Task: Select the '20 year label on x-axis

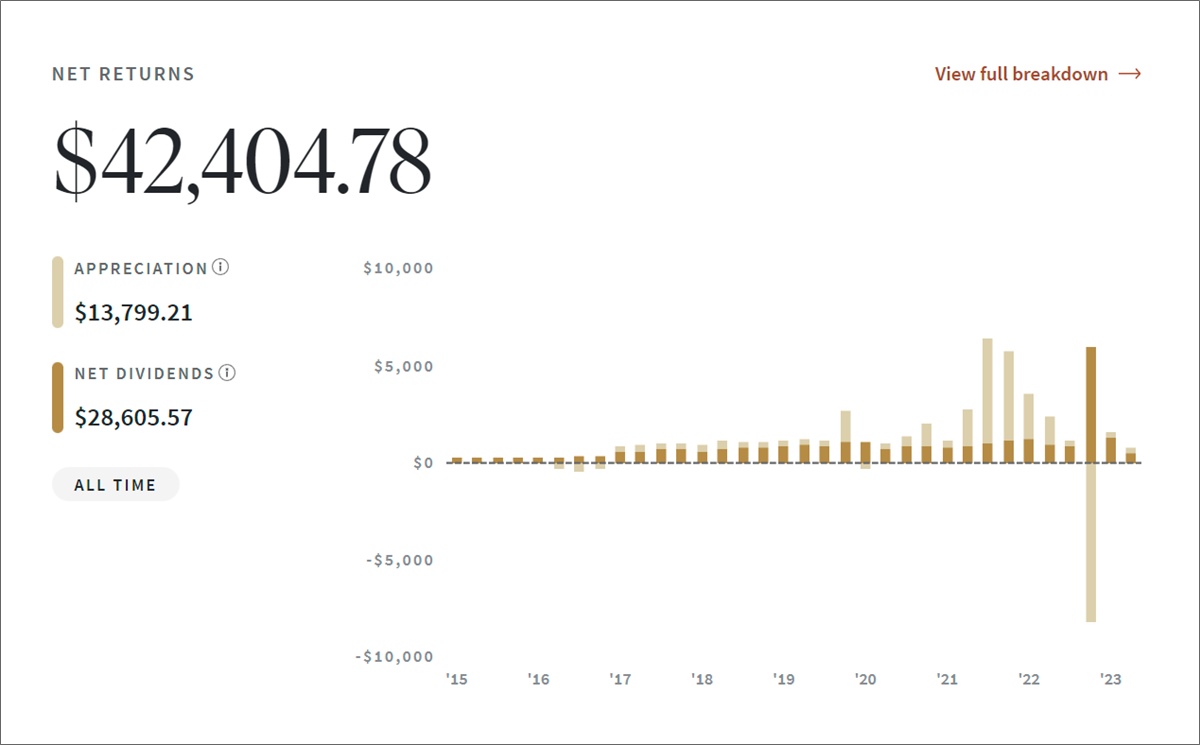Action: coord(865,680)
